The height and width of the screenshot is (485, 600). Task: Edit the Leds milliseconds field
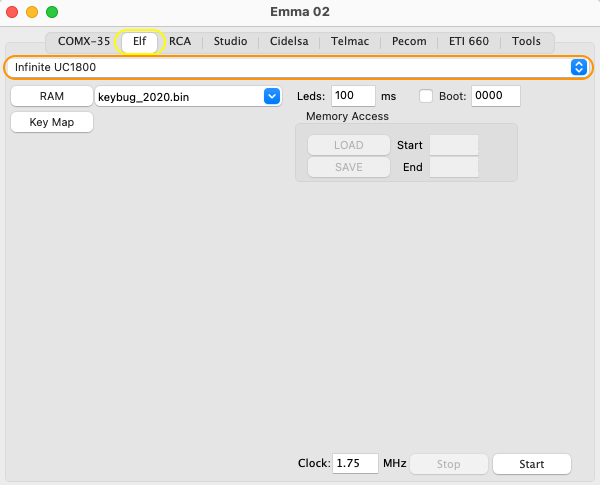tap(353, 96)
